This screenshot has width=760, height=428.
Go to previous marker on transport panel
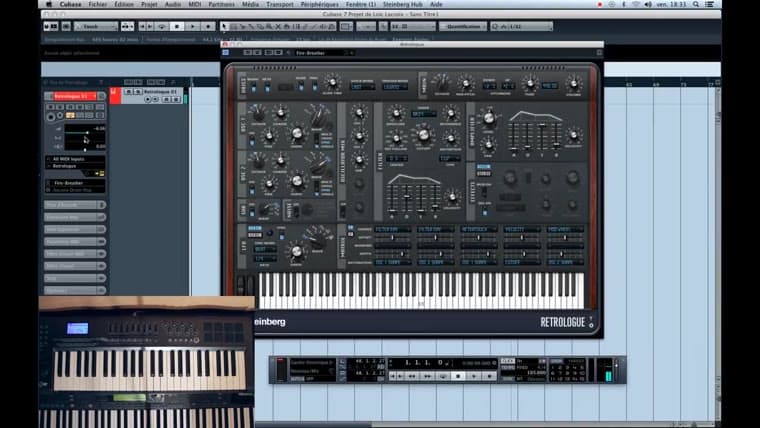(x=393, y=376)
